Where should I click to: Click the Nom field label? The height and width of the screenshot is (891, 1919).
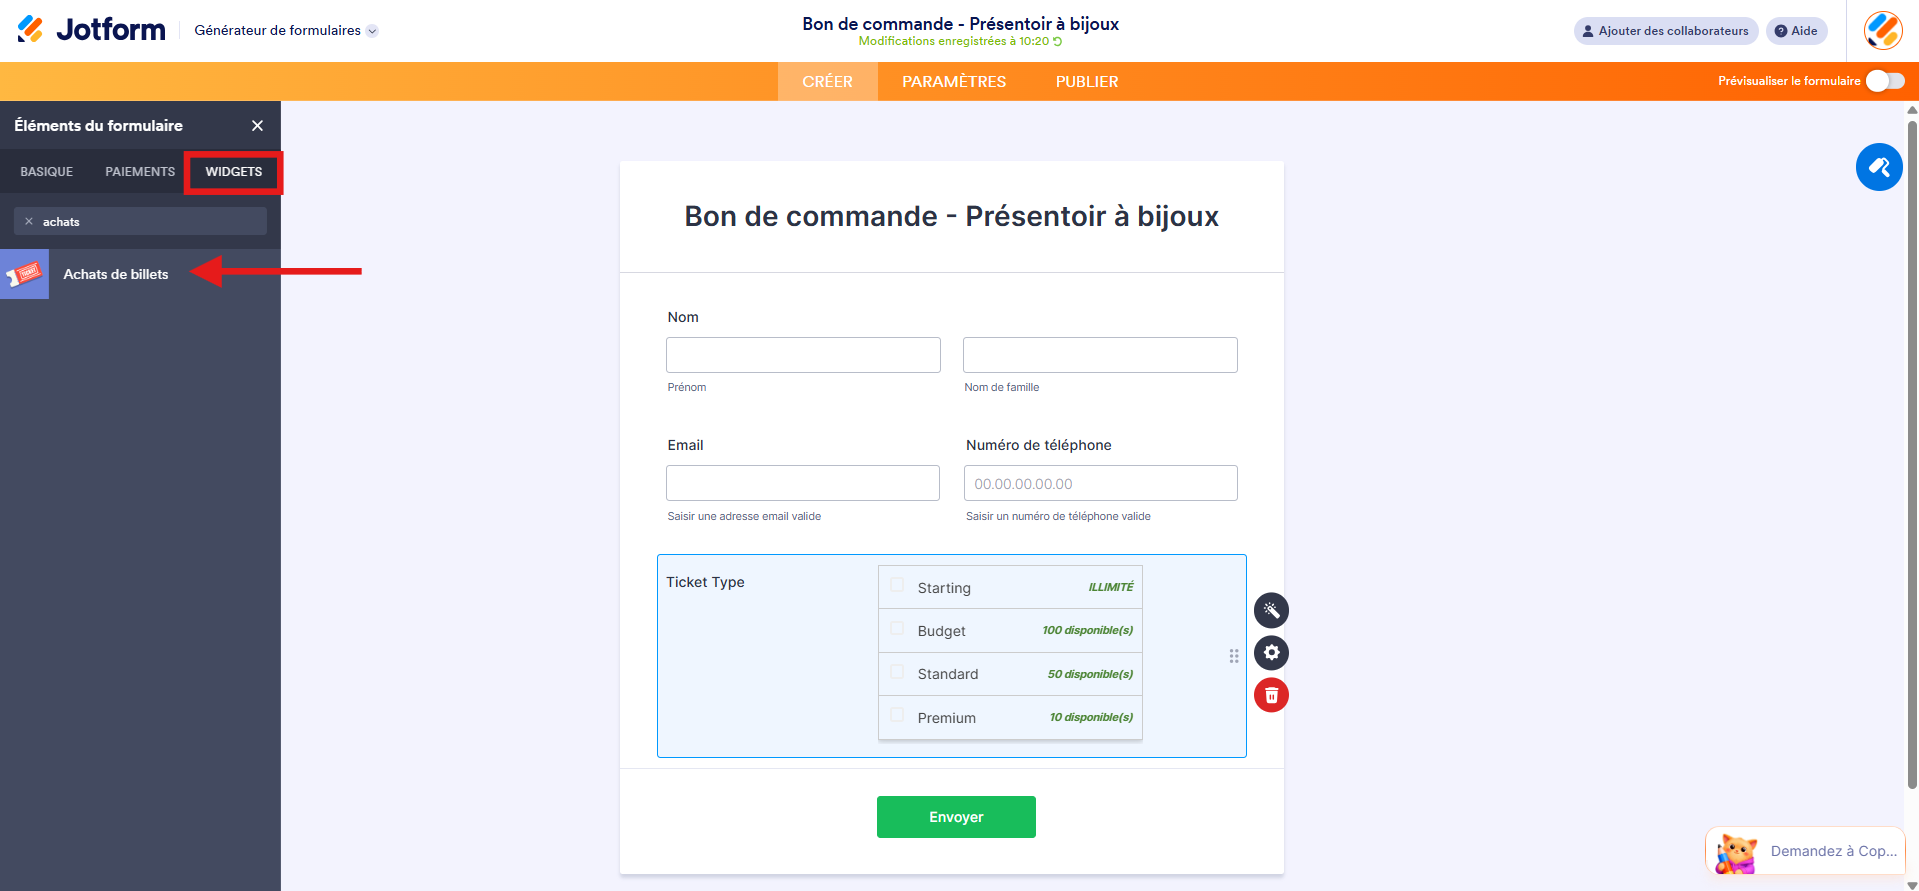pos(683,317)
